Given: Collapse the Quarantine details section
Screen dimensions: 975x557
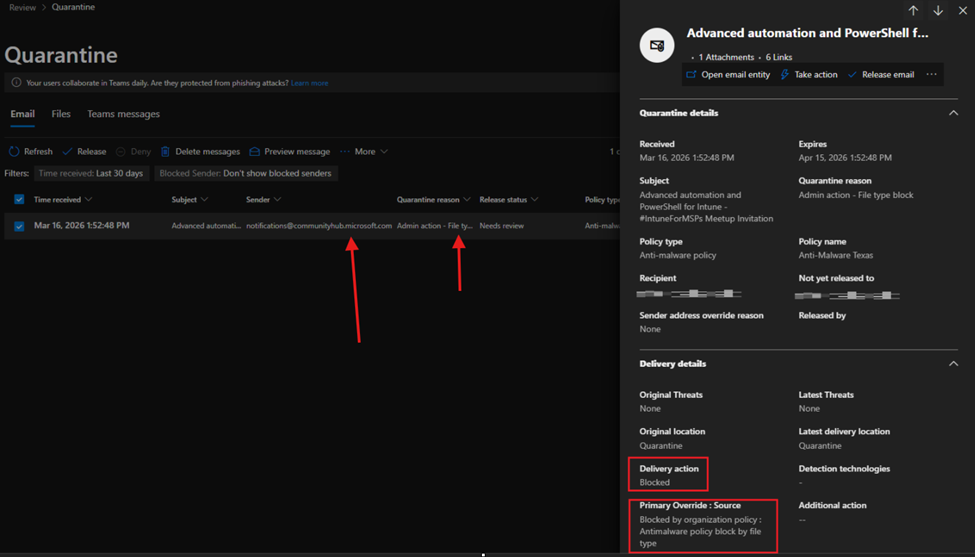Looking at the screenshot, I should tap(953, 113).
